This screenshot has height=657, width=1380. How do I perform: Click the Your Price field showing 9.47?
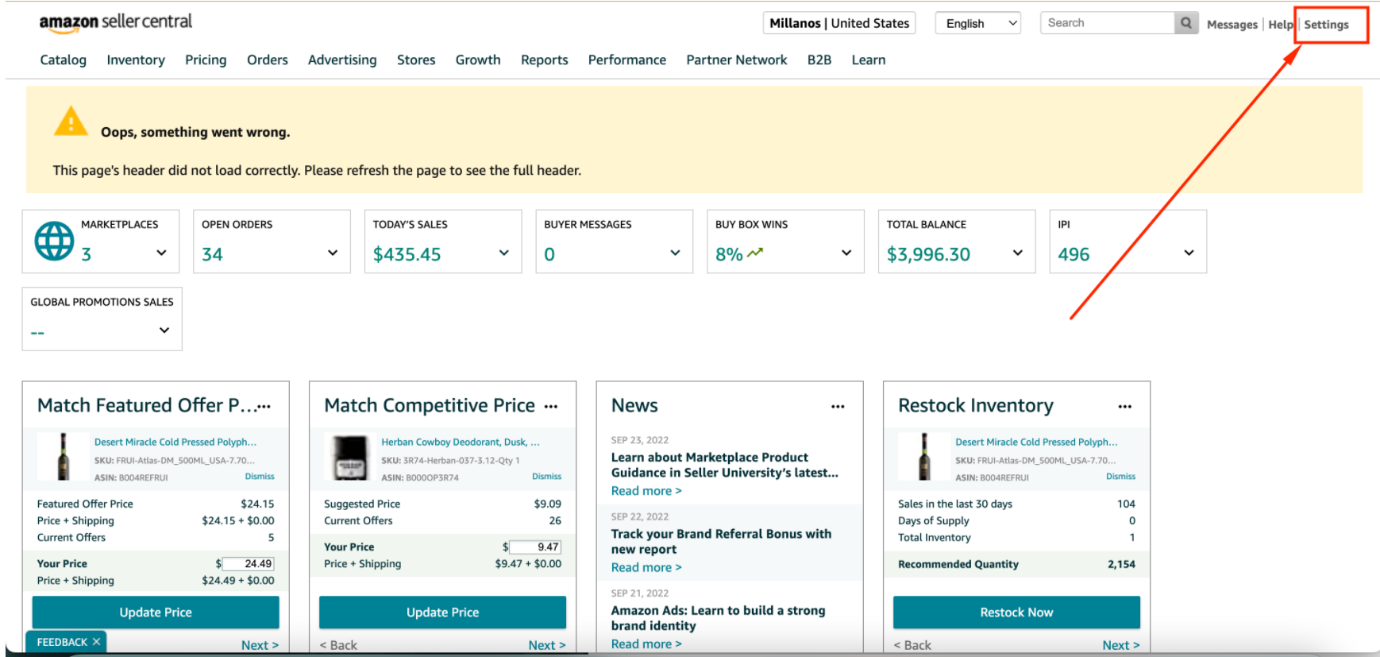[x=535, y=547]
